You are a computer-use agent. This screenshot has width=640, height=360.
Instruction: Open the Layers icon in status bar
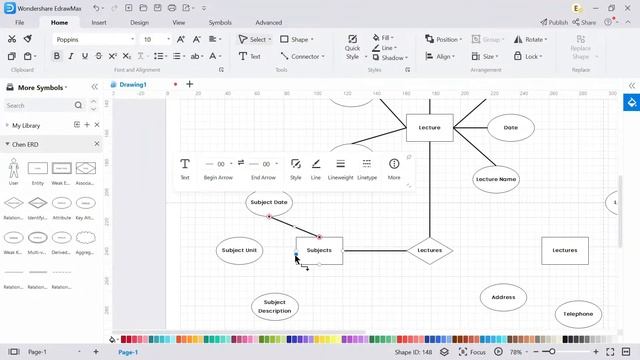pyautogui.click(x=444, y=351)
